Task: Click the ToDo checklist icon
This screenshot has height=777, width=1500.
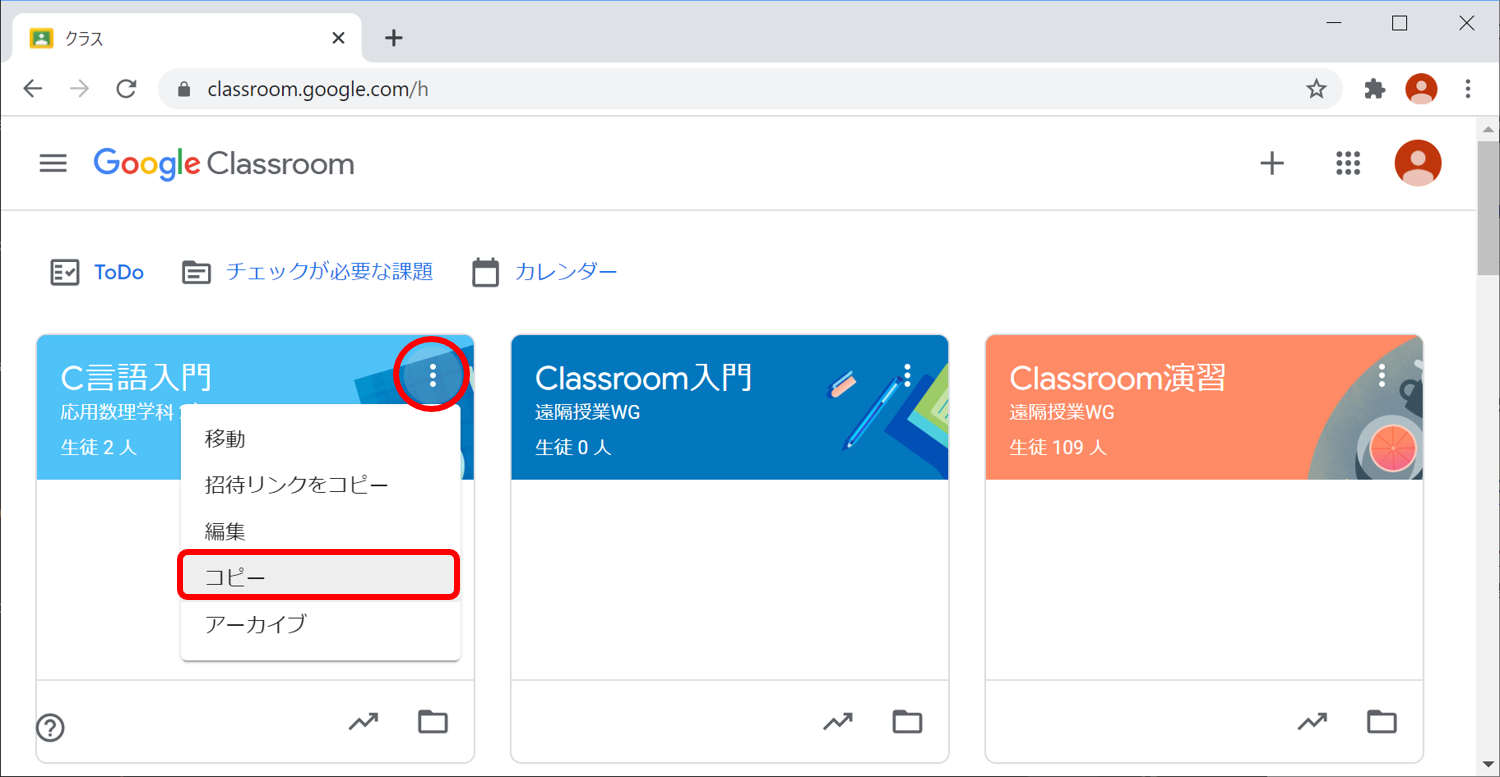Action: tap(65, 272)
